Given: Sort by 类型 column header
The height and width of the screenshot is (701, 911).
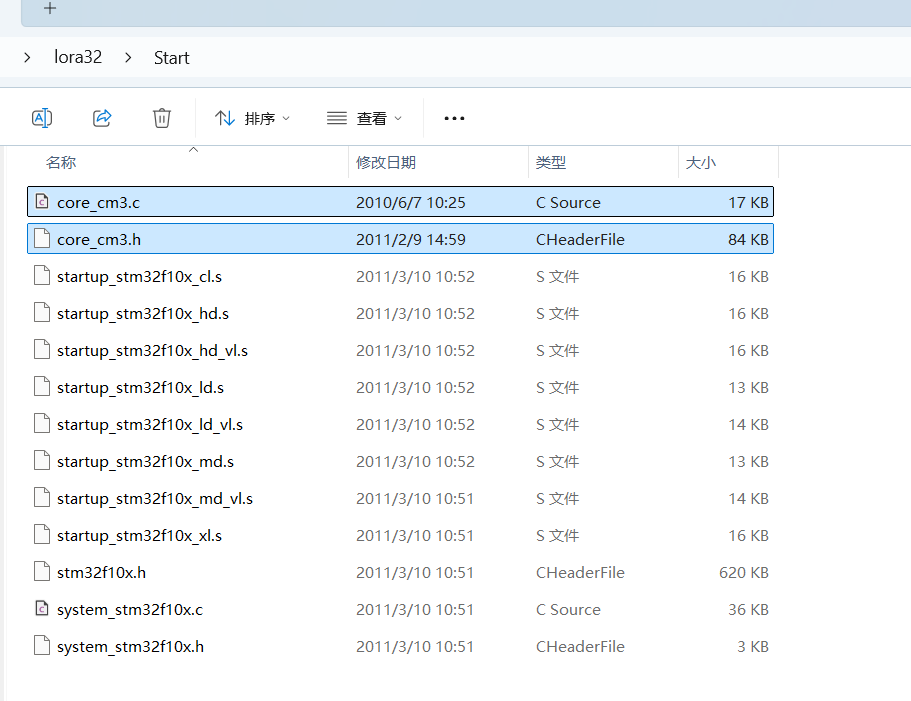Looking at the screenshot, I should 551,163.
